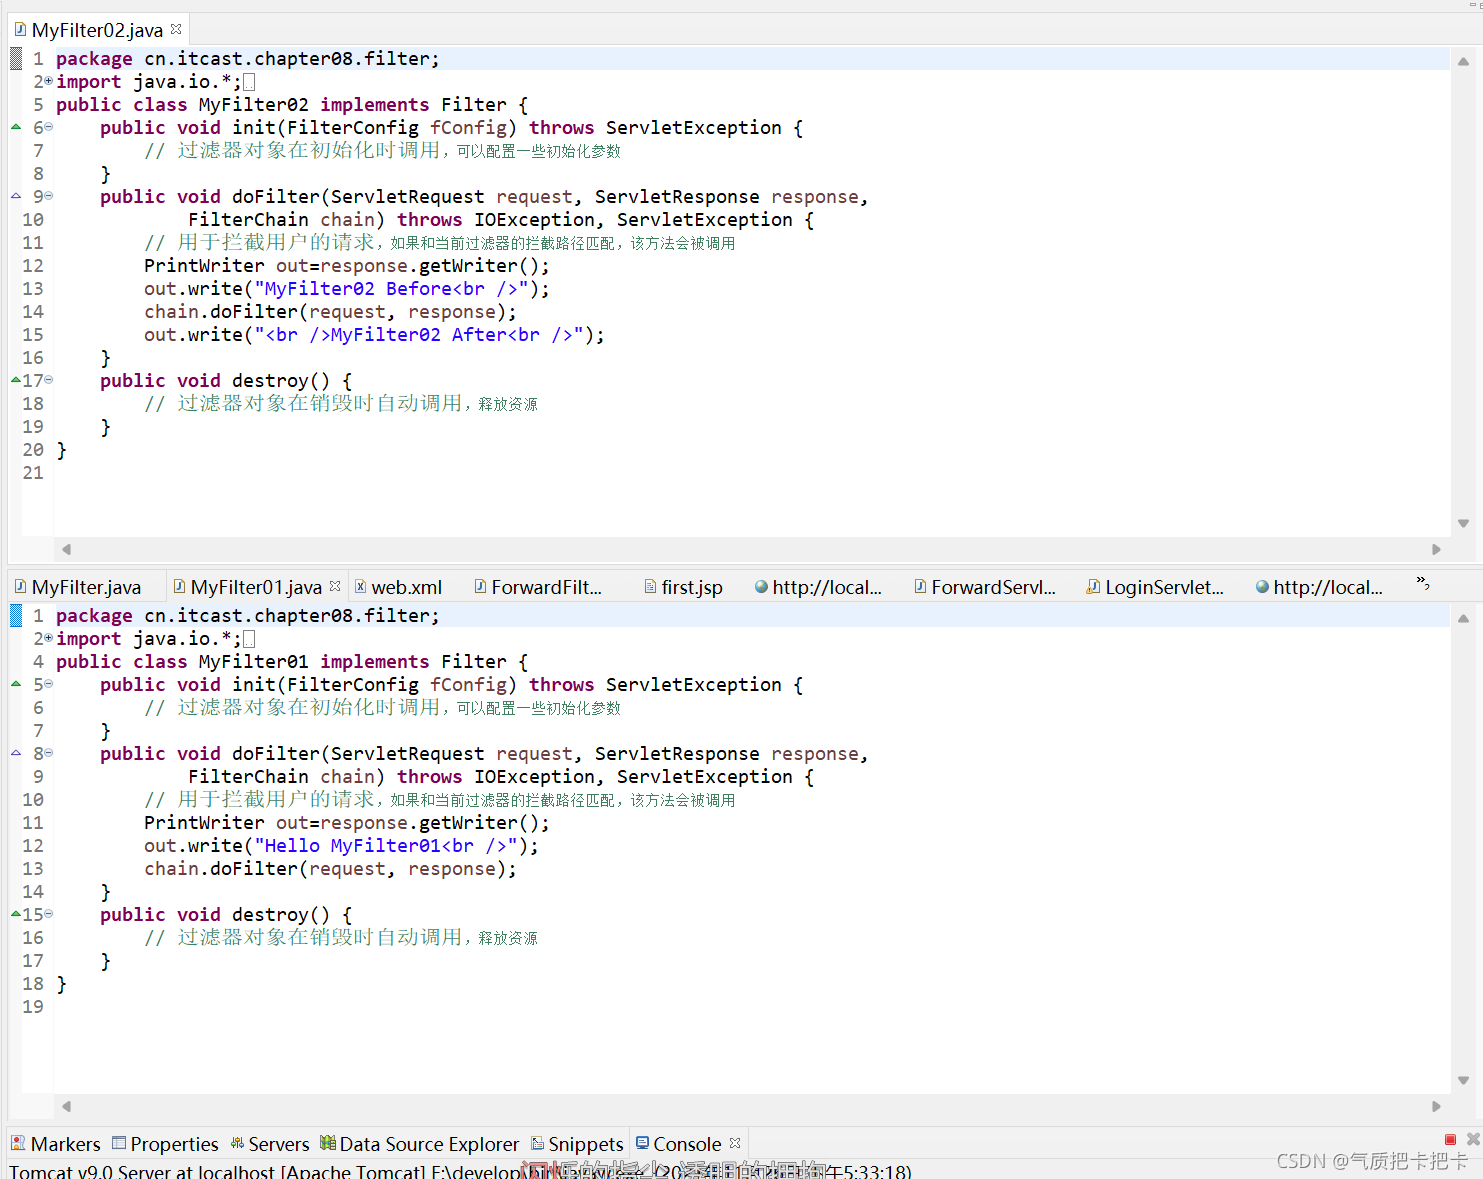The width and height of the screenshot is (1483, 1179).
Task: Close the Console view
Action: (735, 1143)
